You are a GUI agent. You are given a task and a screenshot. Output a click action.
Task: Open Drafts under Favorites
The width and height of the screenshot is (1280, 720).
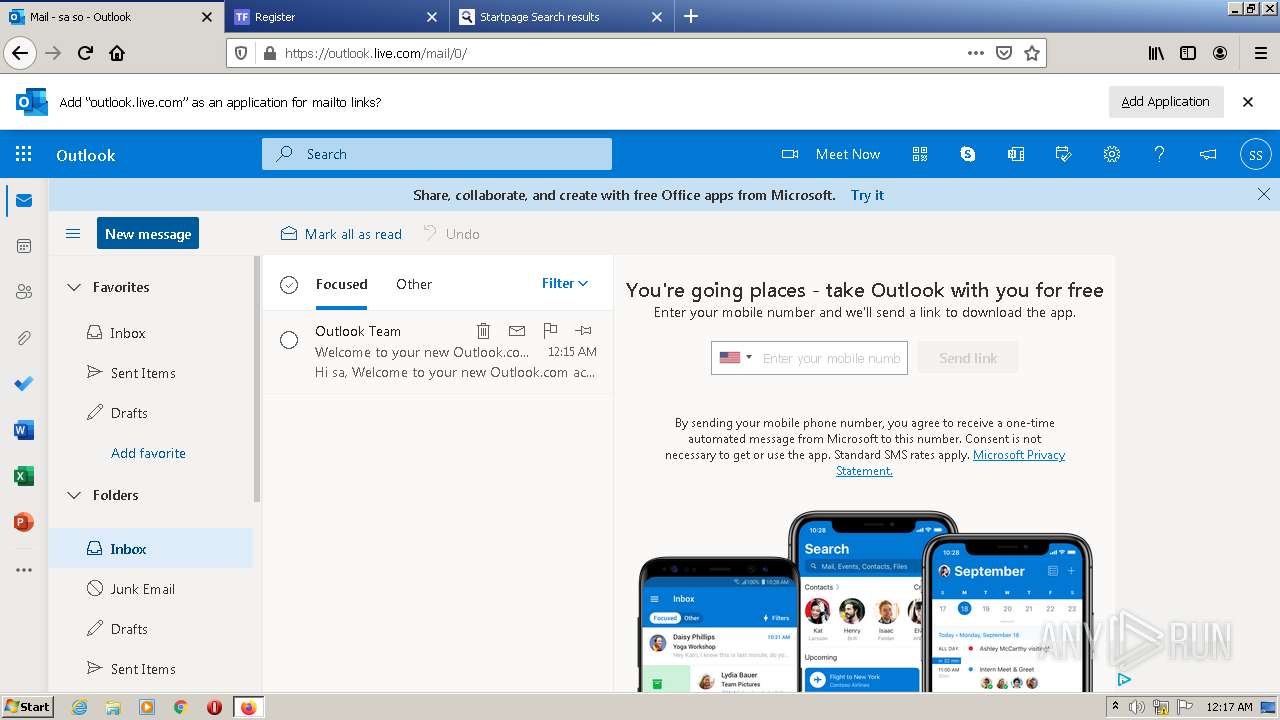click(151, 413)
